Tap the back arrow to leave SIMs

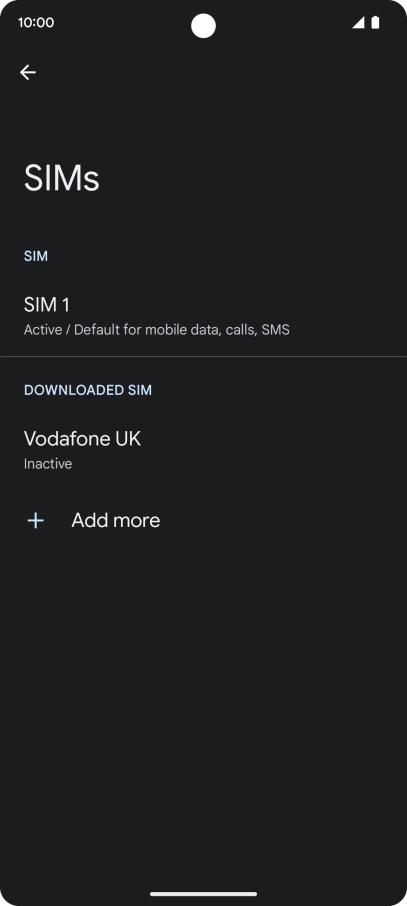(x=28, y=72)
